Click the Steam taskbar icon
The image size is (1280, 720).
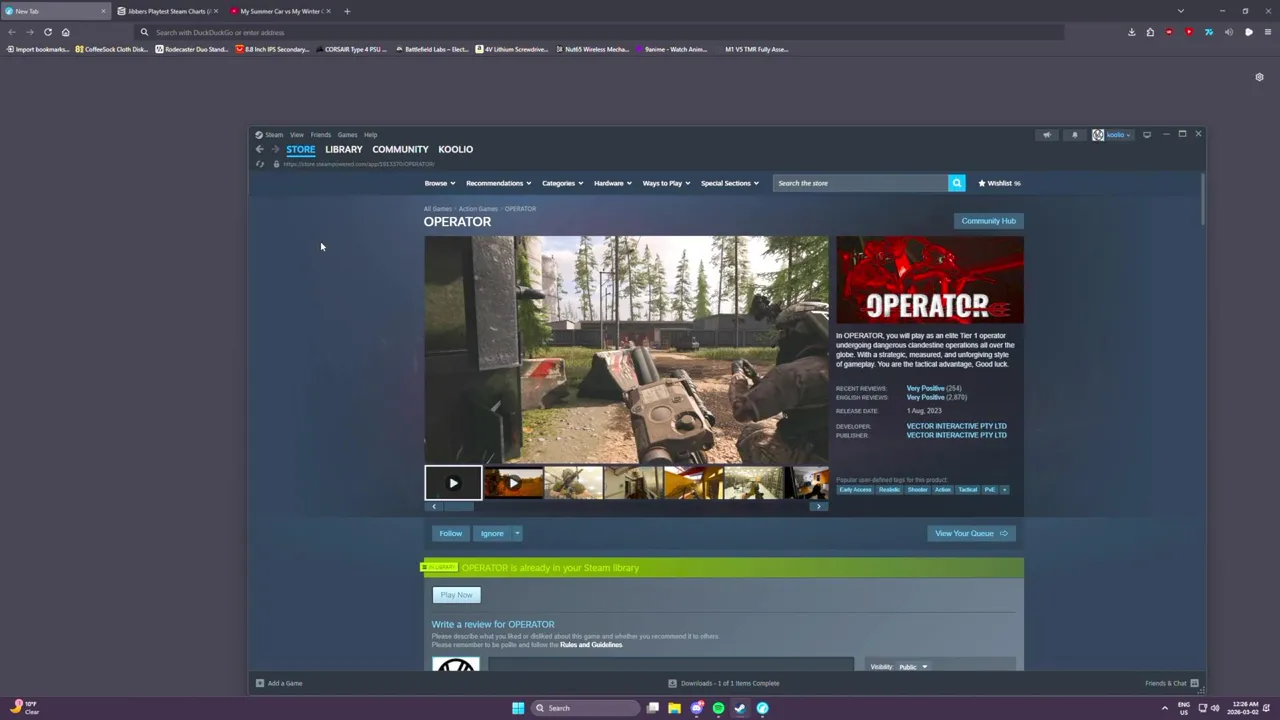(740, 708)
